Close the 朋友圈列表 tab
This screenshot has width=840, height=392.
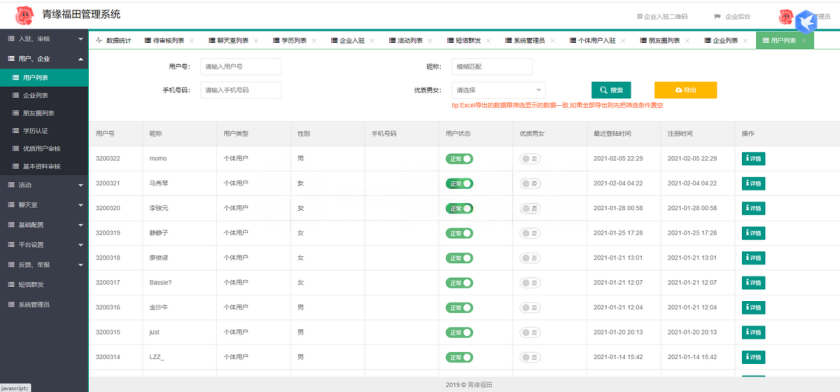point(687,41)
